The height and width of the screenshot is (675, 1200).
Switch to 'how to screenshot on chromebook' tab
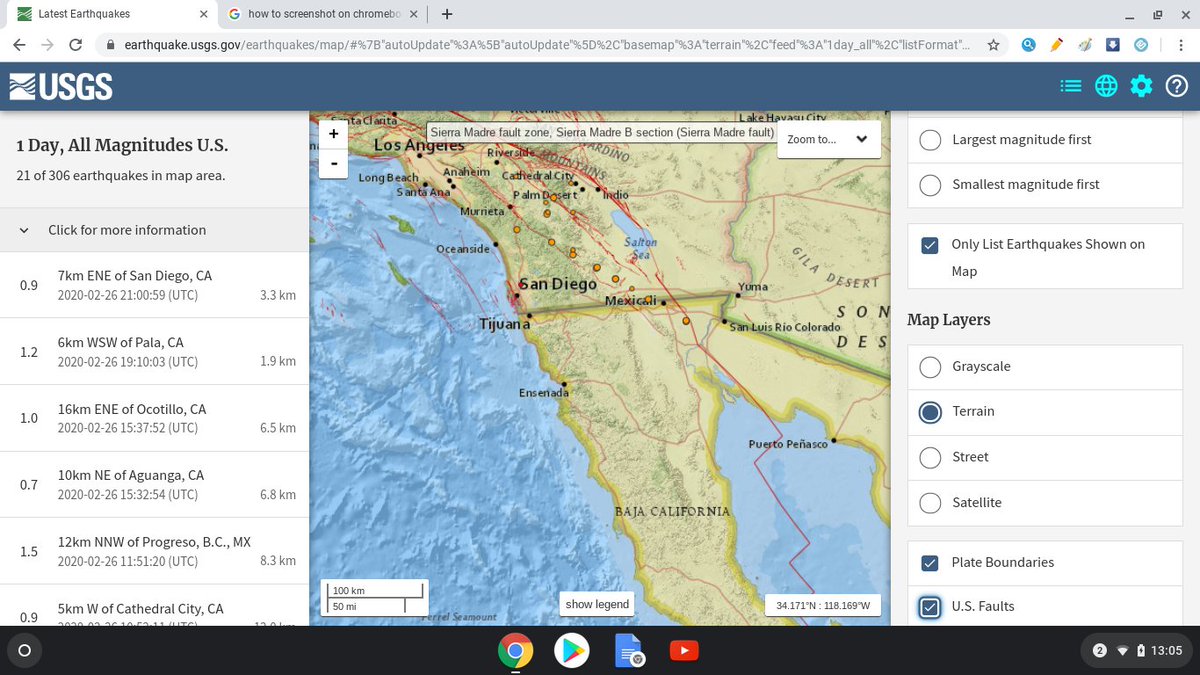(x=324, y=14)
